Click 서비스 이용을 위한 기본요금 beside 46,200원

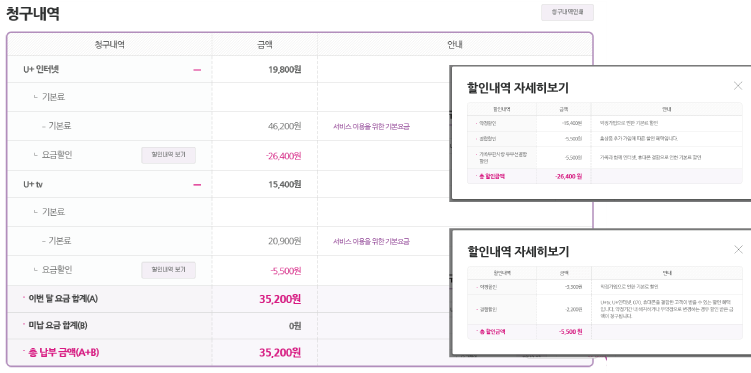click(x=371, y=127)
